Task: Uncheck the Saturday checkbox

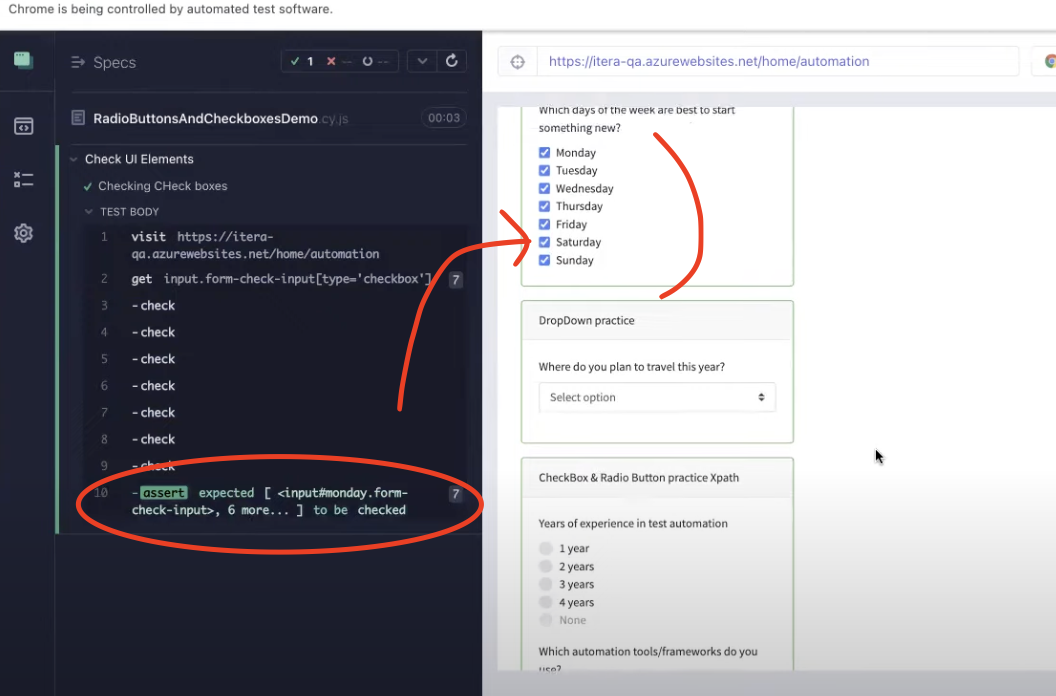Action: click(544, 242)
